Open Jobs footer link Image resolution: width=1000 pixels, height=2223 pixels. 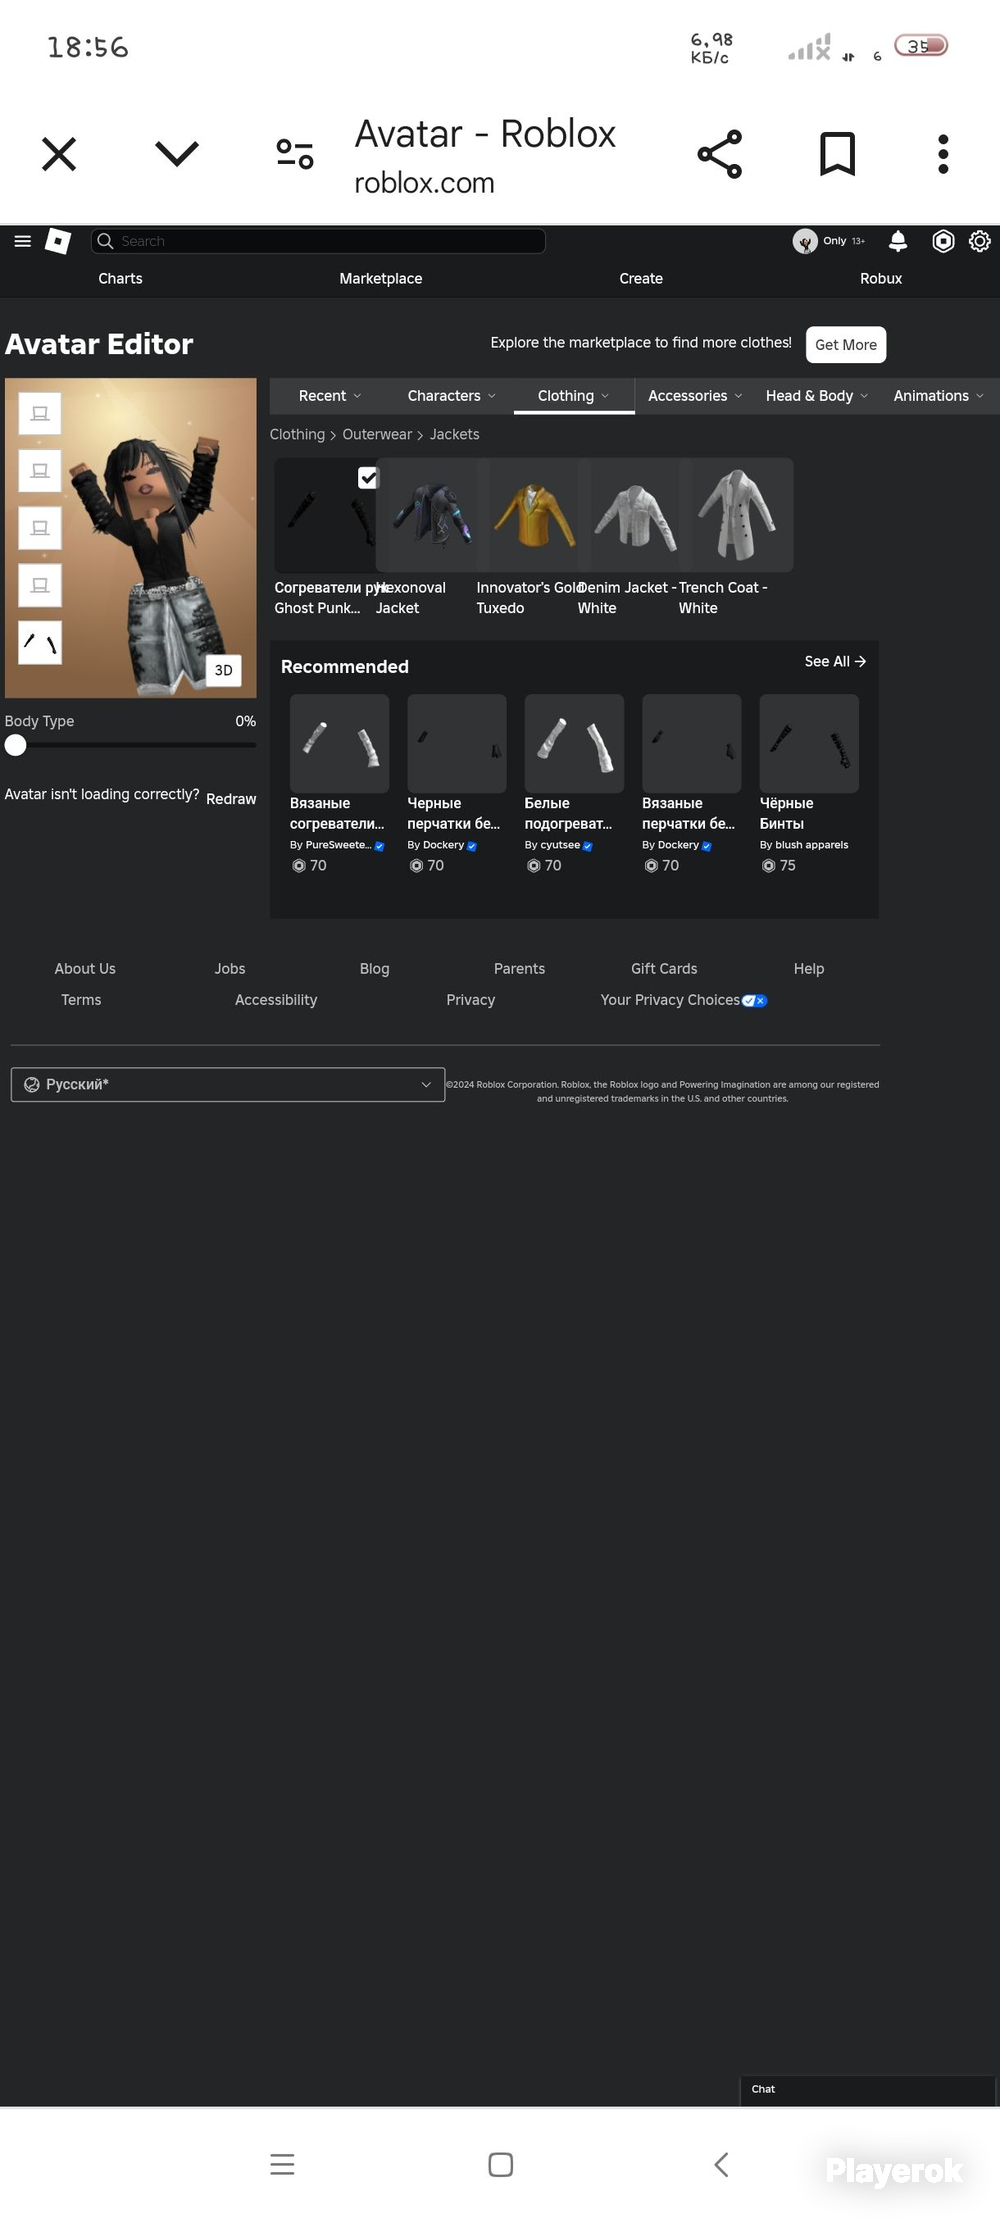tap(230, 969)
